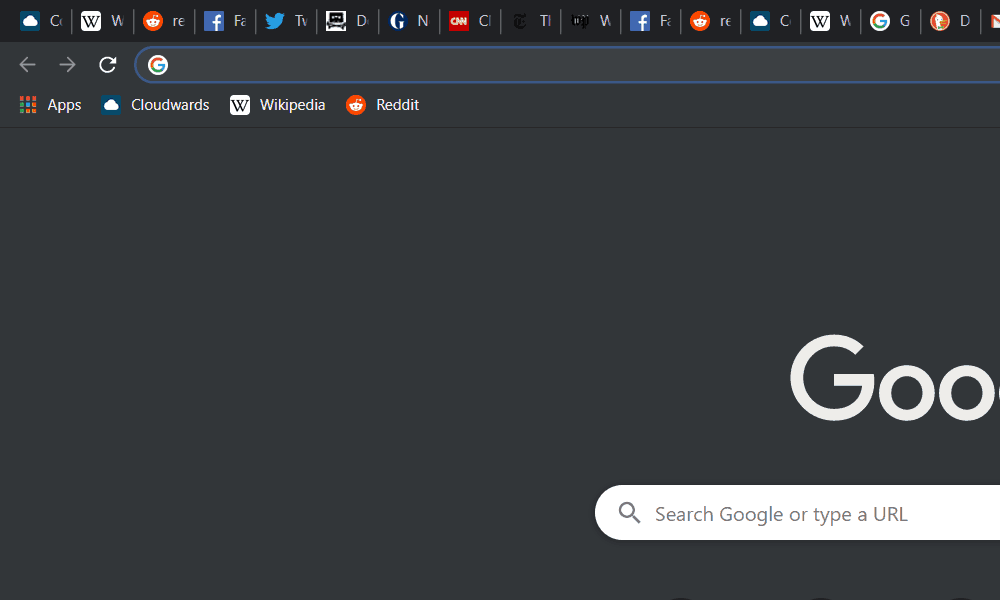
Task: Click the Google logo on the page
Action: [895, 377]
